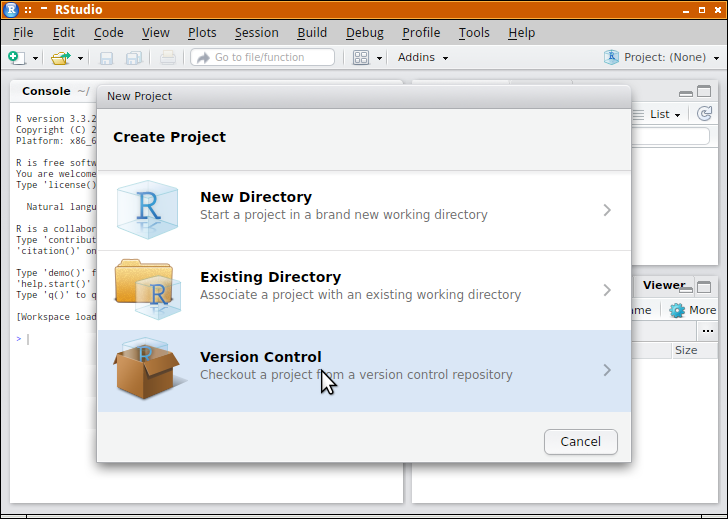Image resolution: width=728 pixels, height=519 pixels.
Task: Click the Open File folder icon
Action: (x=61, y=58)
